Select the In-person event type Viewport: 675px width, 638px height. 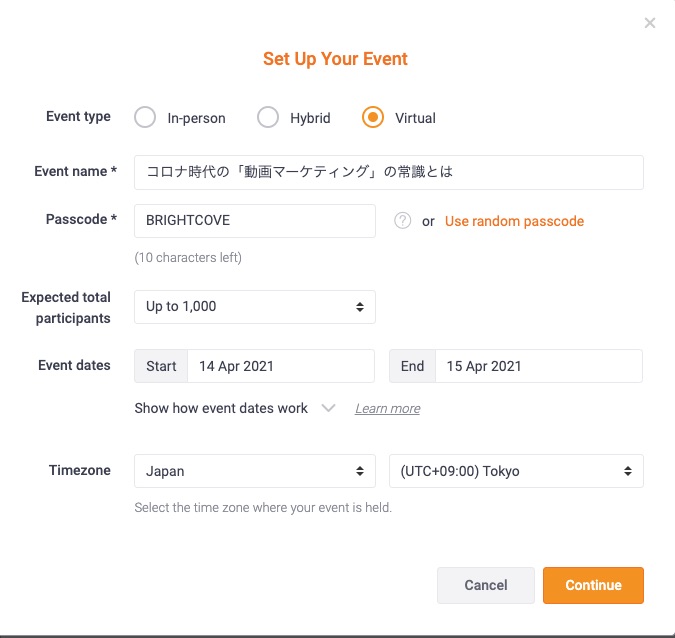point(145,118)
